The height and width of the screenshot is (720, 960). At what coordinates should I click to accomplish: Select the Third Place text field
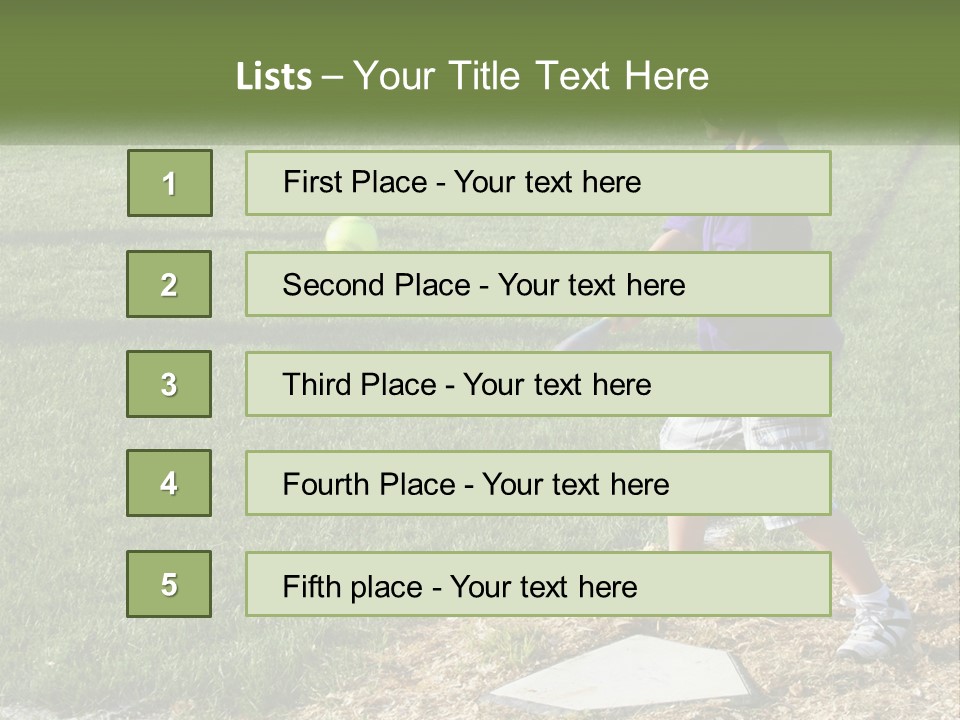click(538, 384)
